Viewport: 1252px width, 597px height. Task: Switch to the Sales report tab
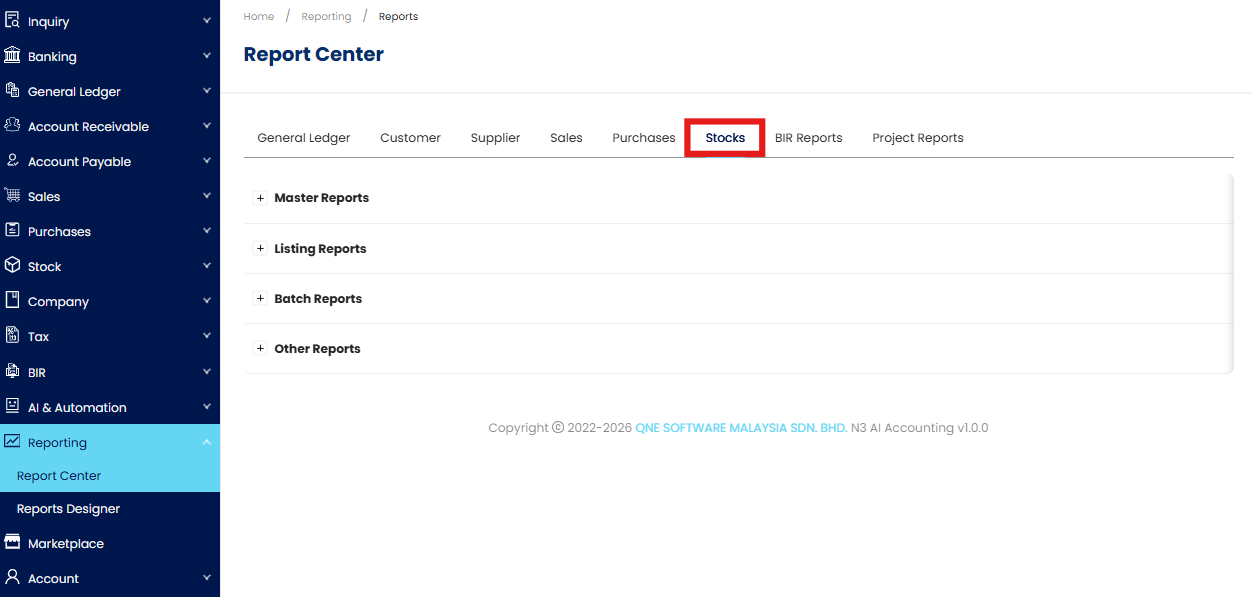566,138
